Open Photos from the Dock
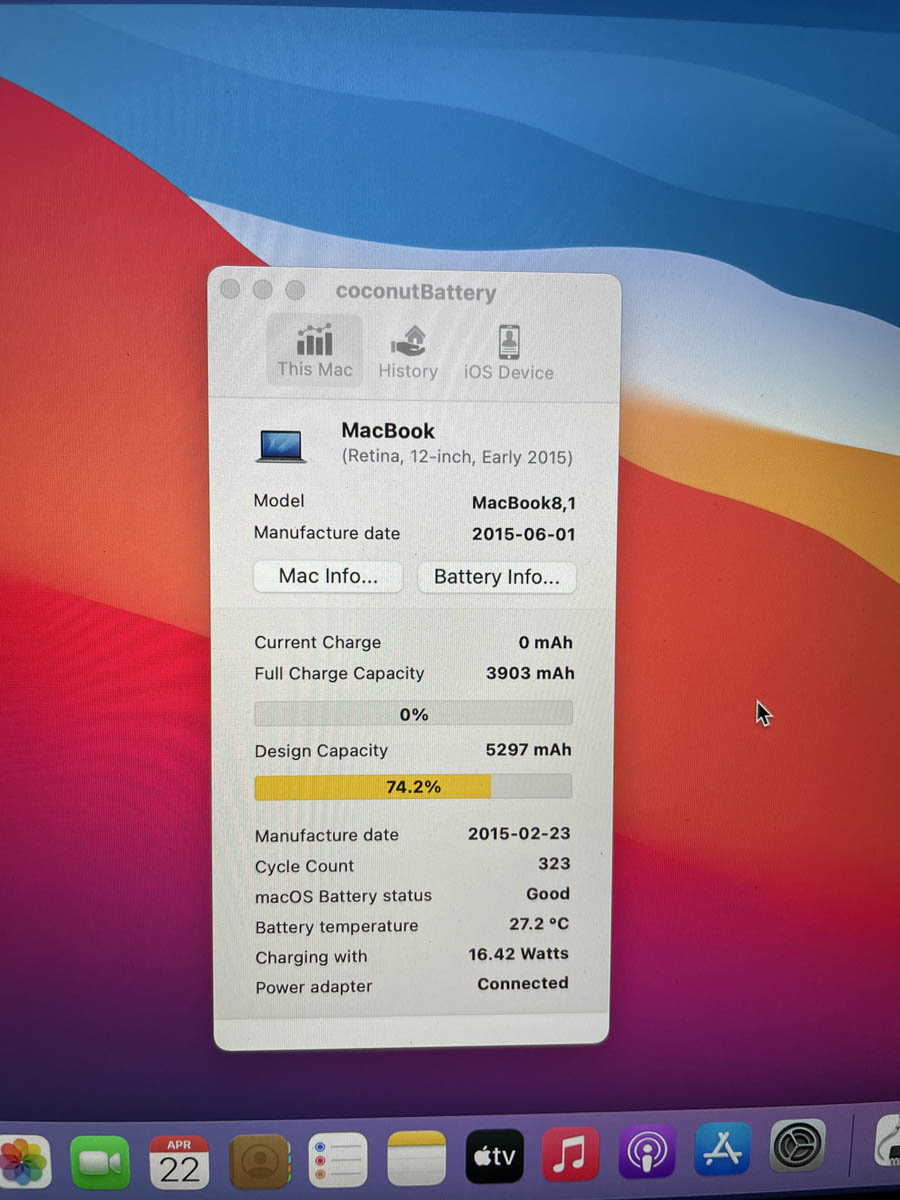Screen dimensions: 900x1200 pyautogui.click(x=23, y=1164)
